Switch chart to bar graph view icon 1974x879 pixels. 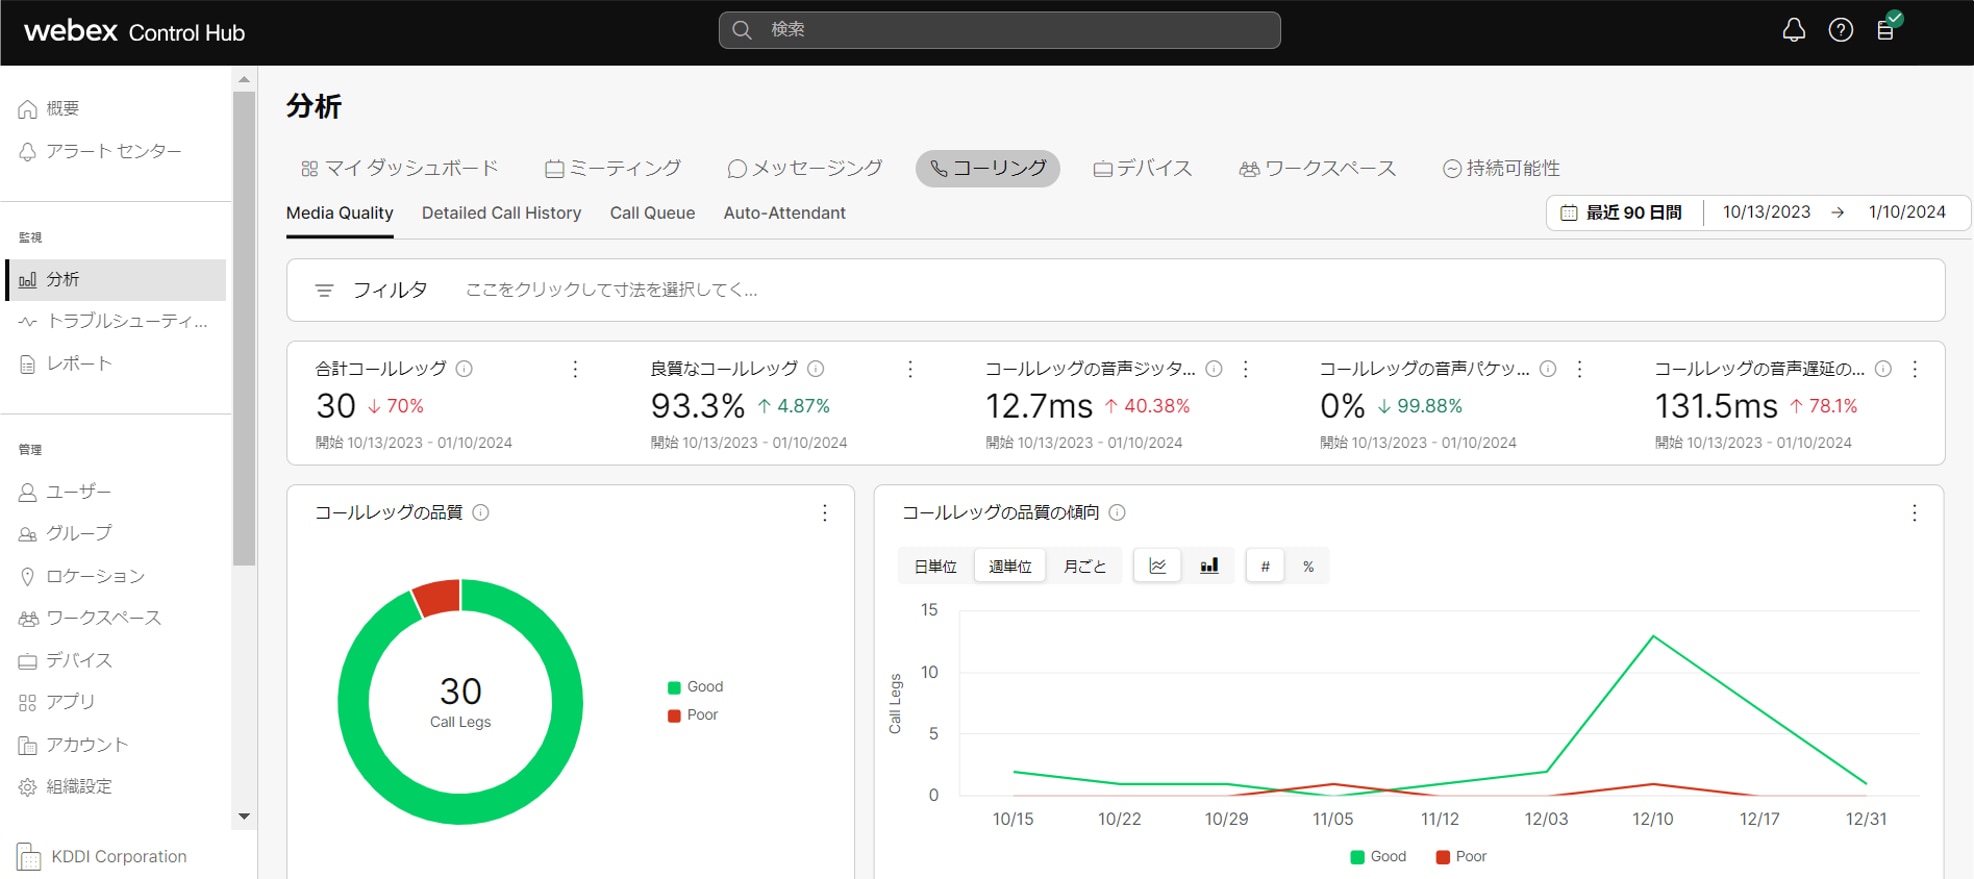tap(1209, 566)
